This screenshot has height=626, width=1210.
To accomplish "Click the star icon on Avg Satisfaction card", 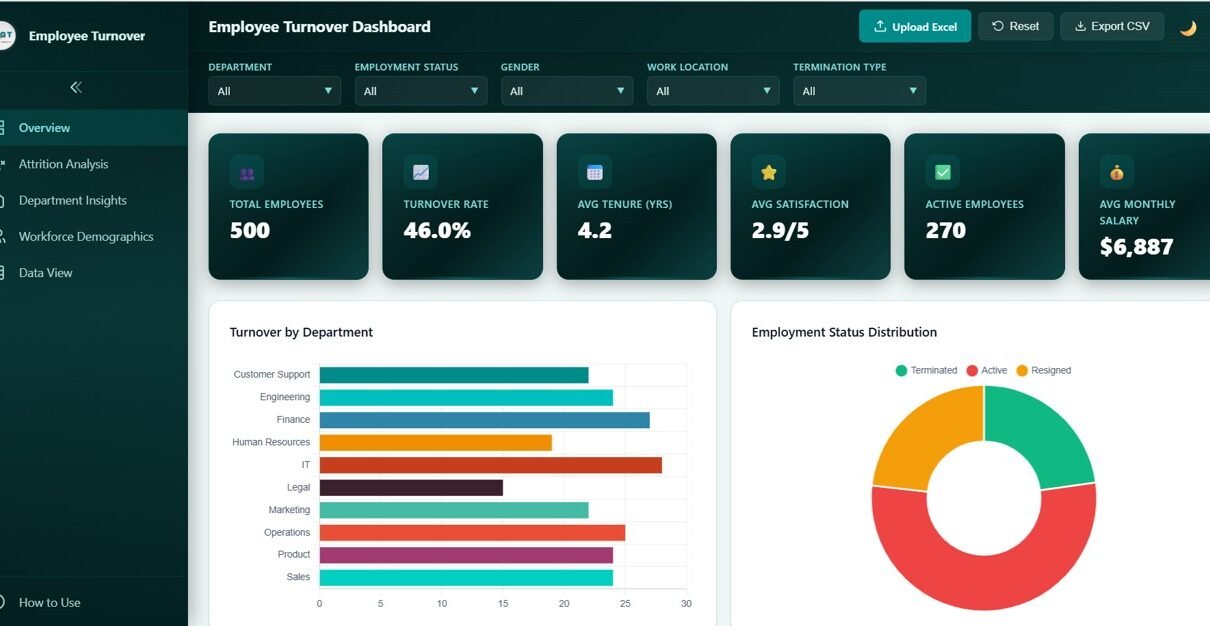I will (x=768, y=172).
